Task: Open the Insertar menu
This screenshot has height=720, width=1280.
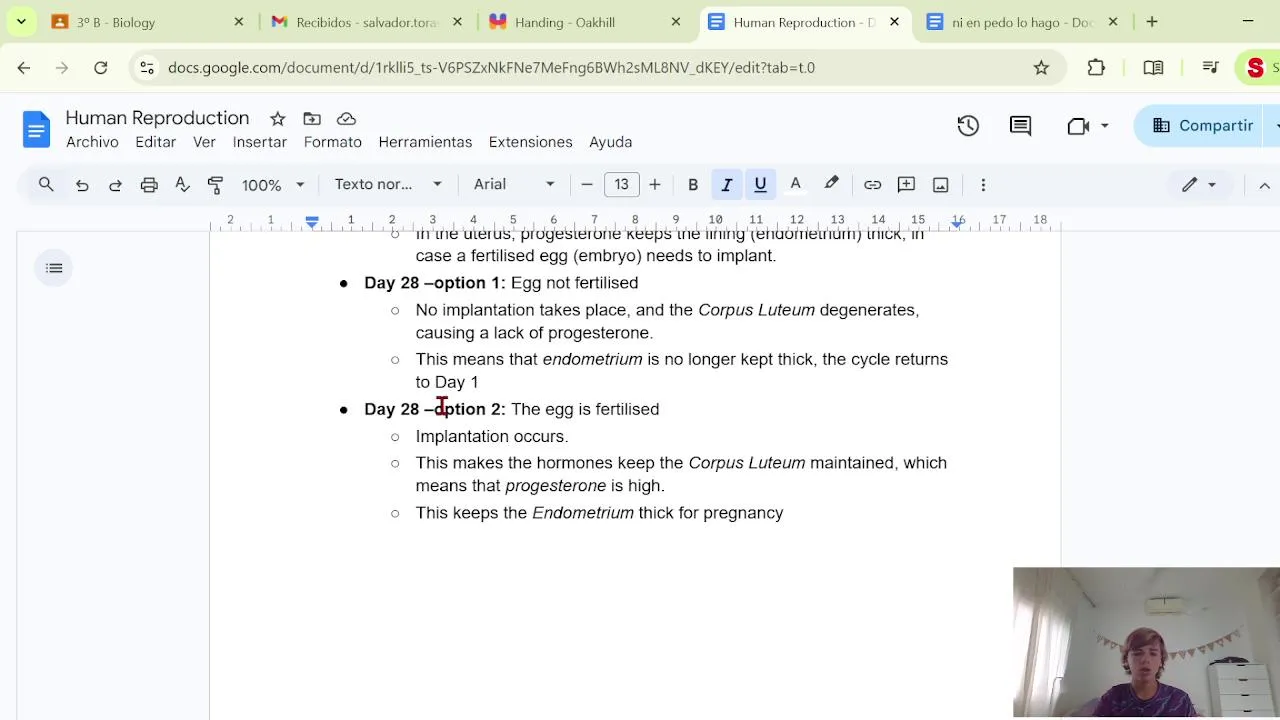Action: pos(260,142)
